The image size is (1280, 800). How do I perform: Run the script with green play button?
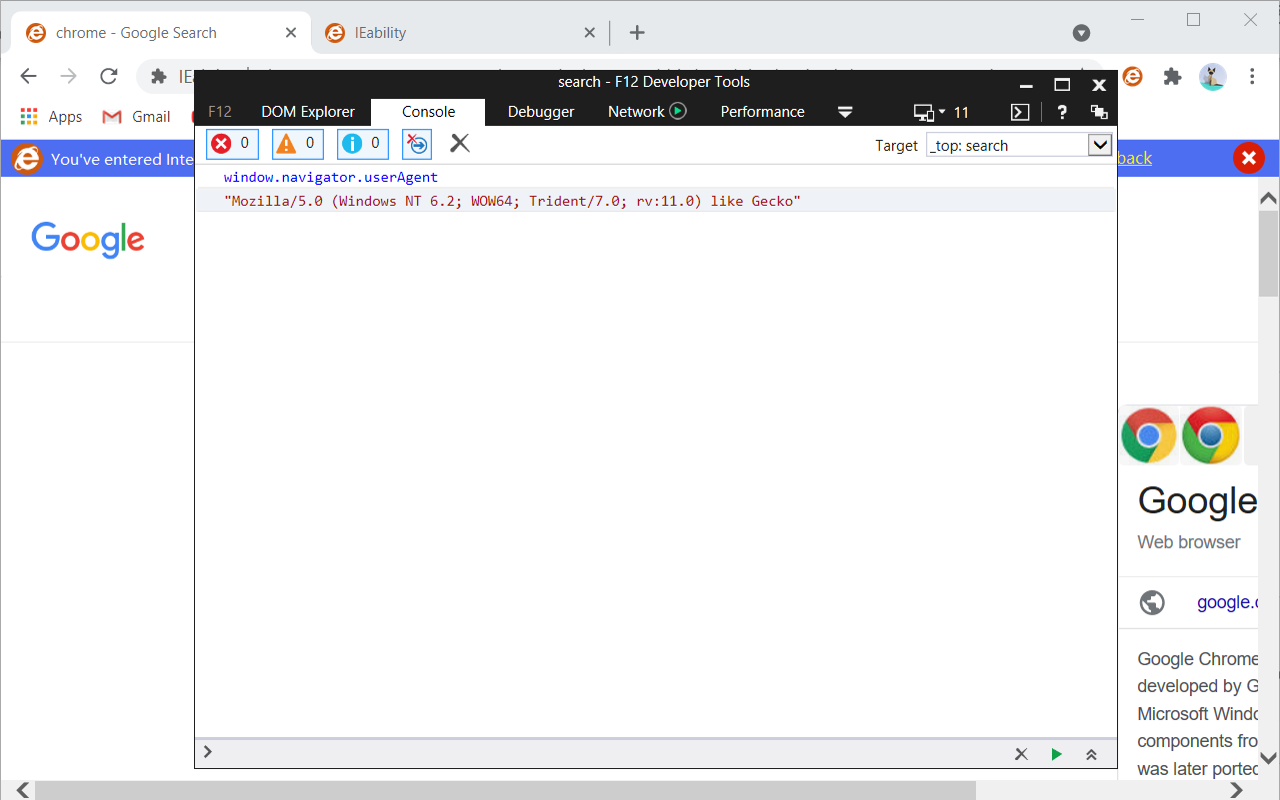pos(1056,753)
